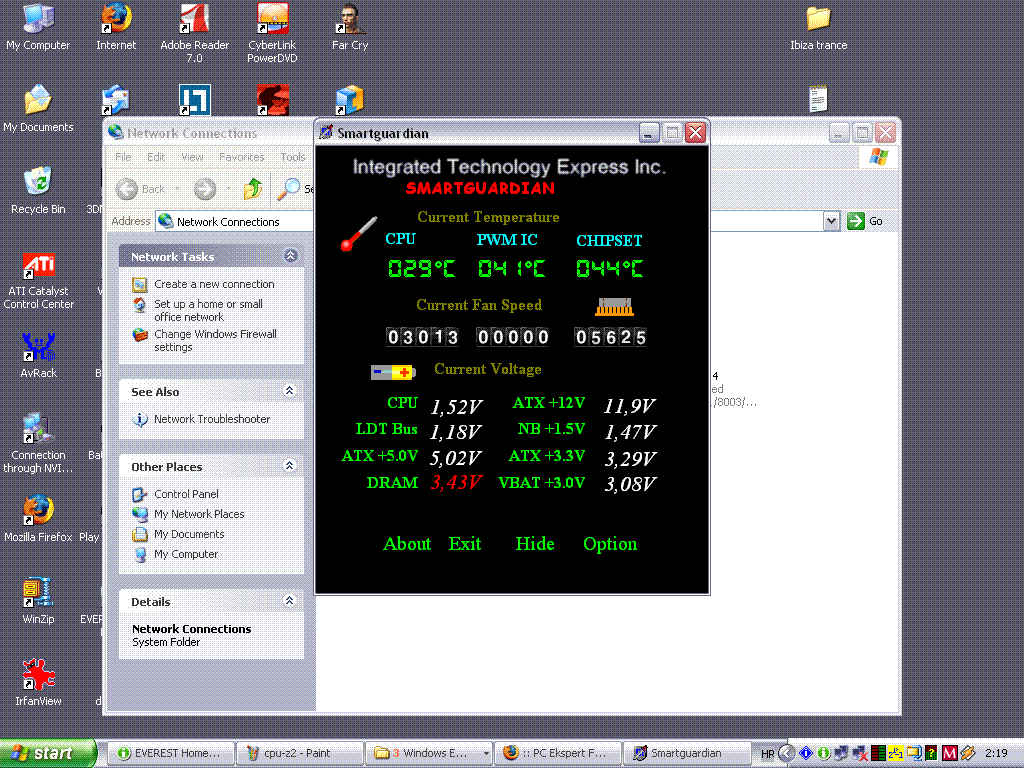1024x768 pixels.
Task: Open the Address bar dropdown arrow
Action: click(x=831, y=221)
